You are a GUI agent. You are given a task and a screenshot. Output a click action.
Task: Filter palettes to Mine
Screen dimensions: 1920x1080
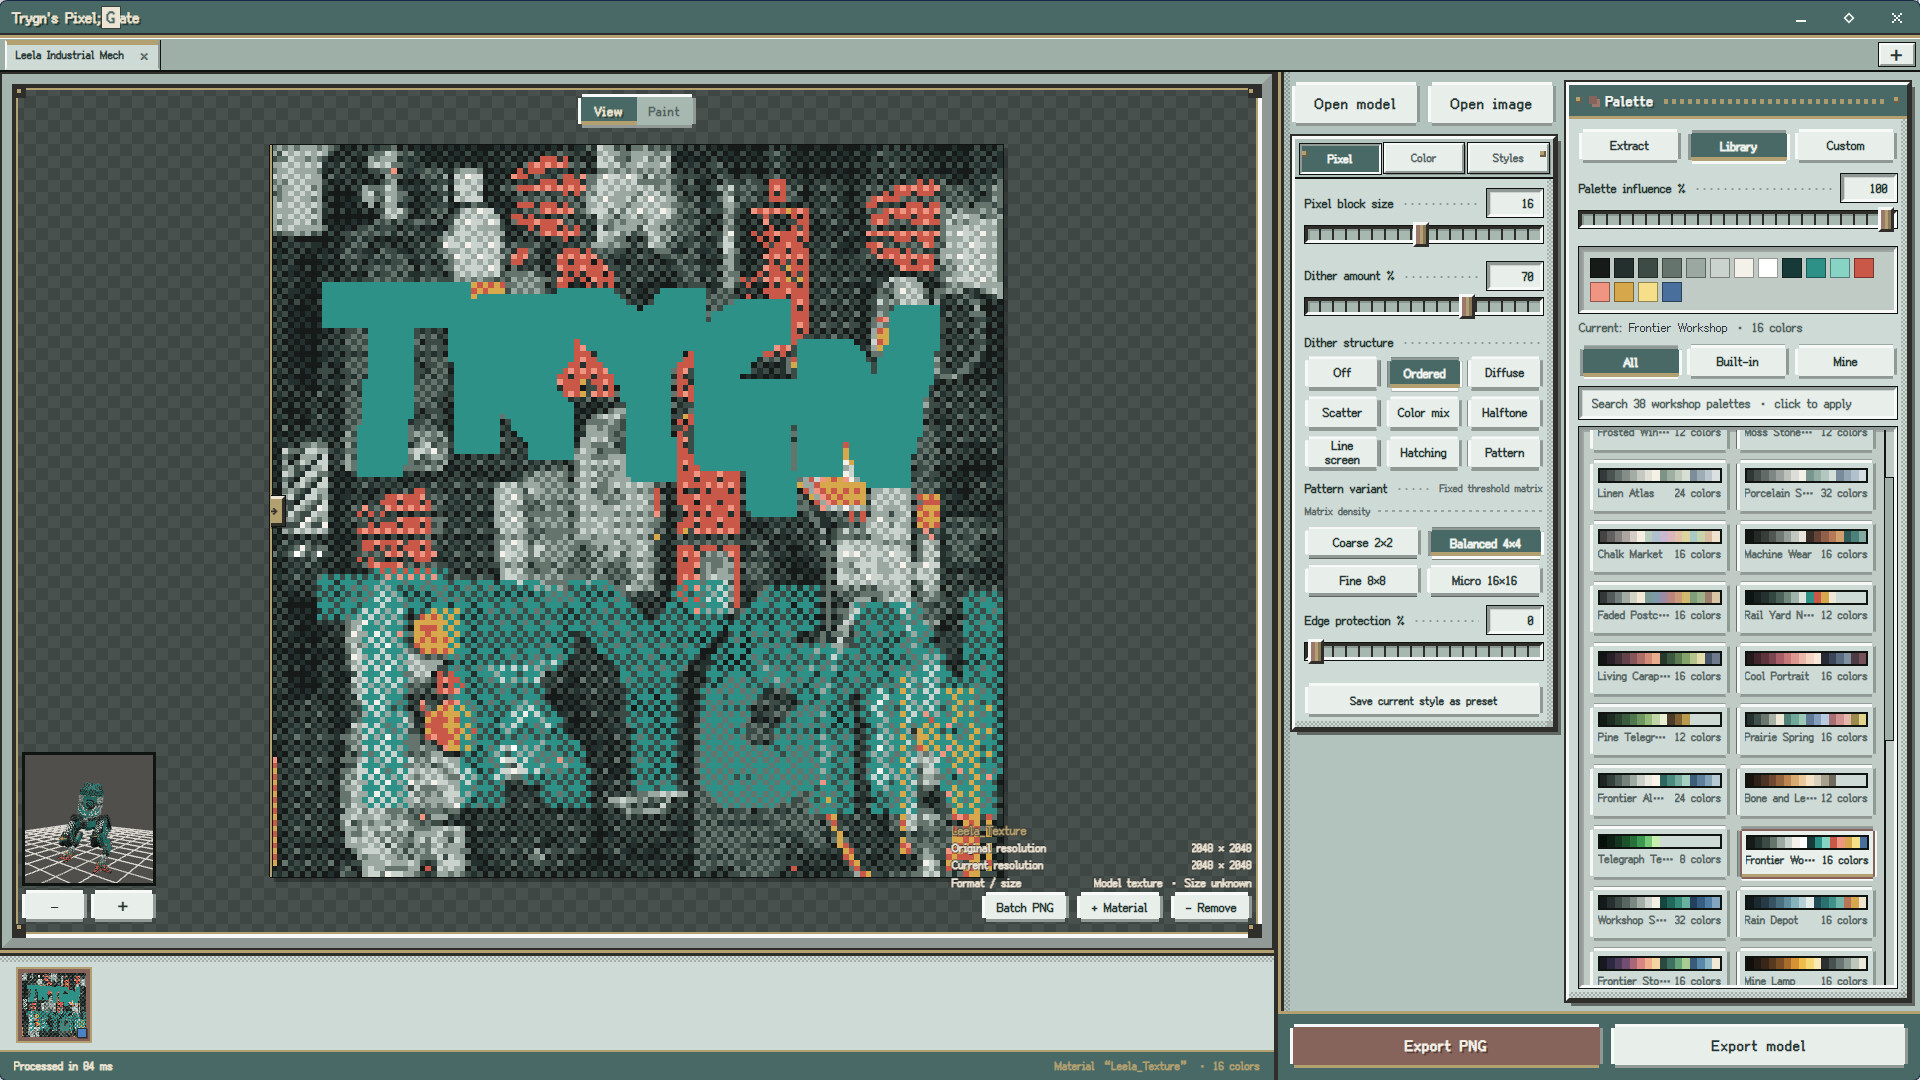tap(1845, 362)
